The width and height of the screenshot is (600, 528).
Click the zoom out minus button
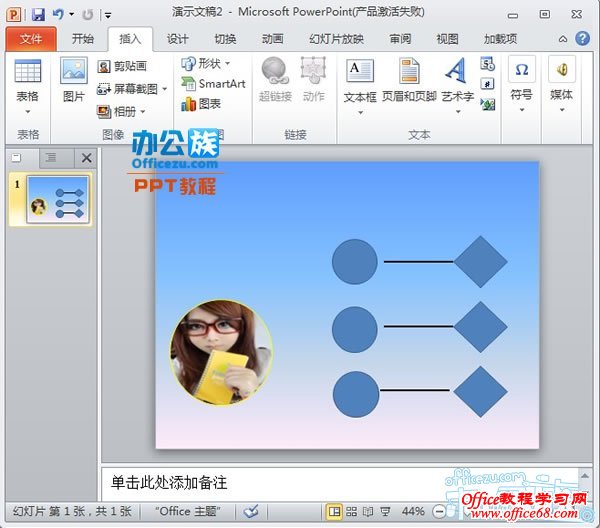tap(437, 511)
